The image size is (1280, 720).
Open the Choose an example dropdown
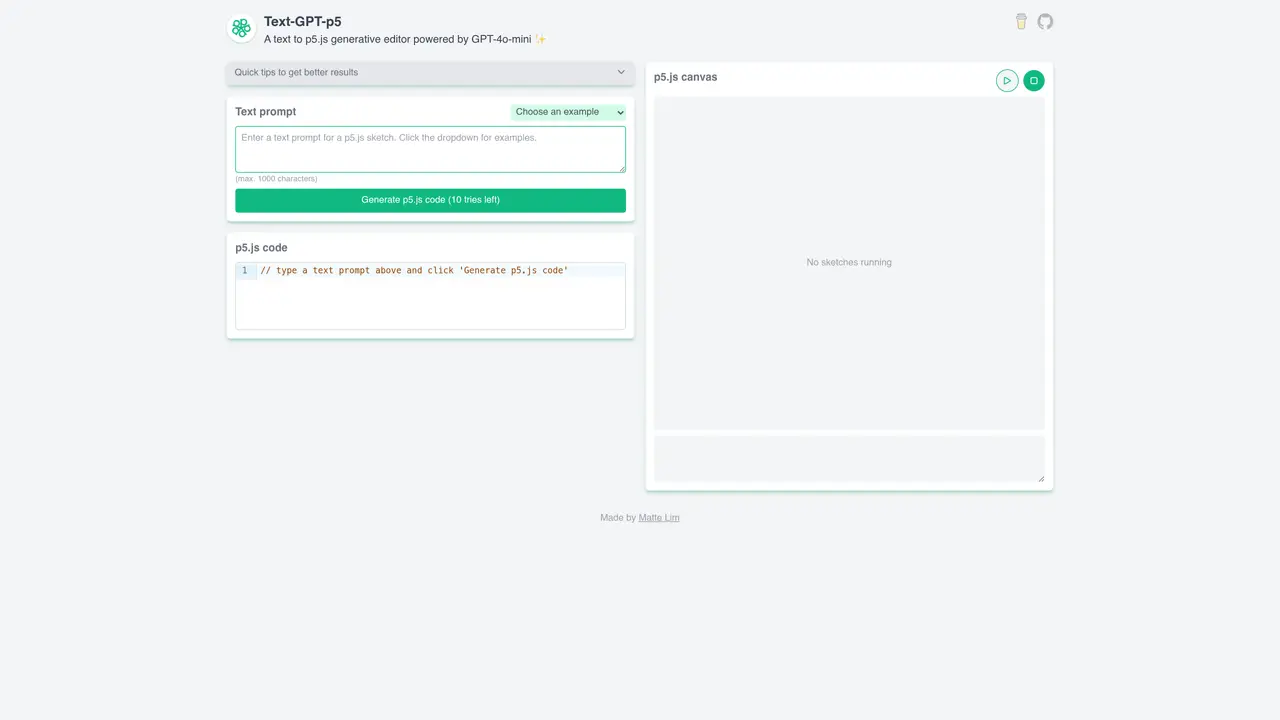click(x=568, y=112)
